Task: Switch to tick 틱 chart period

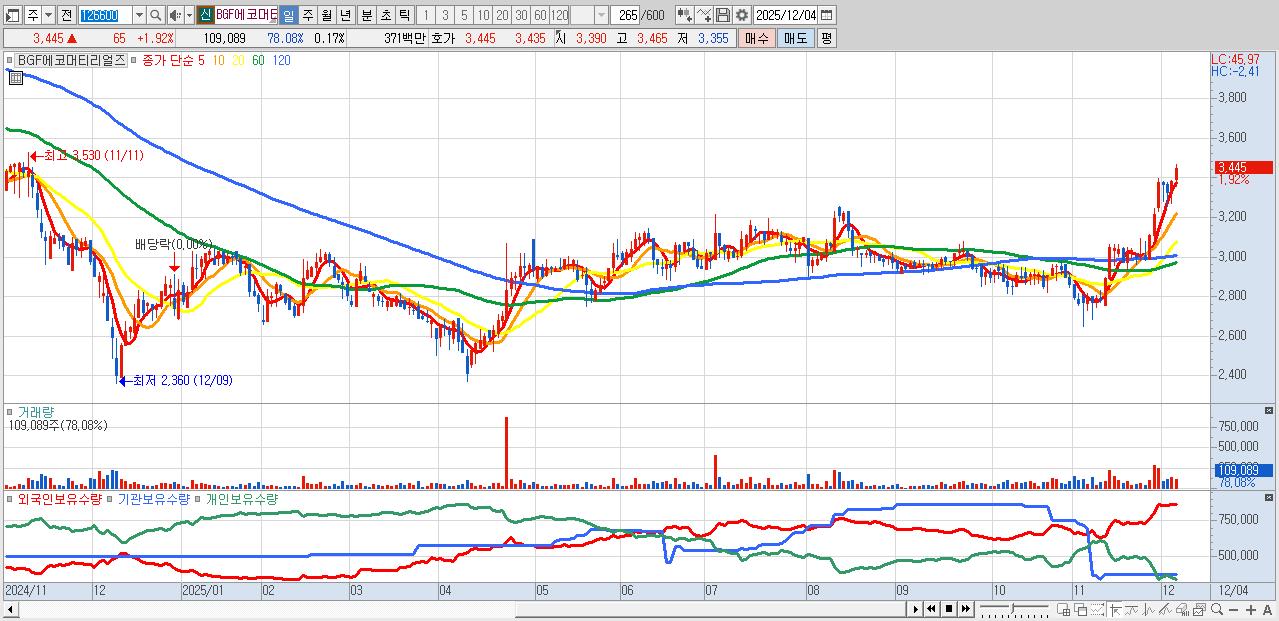Action: point(403,15)
